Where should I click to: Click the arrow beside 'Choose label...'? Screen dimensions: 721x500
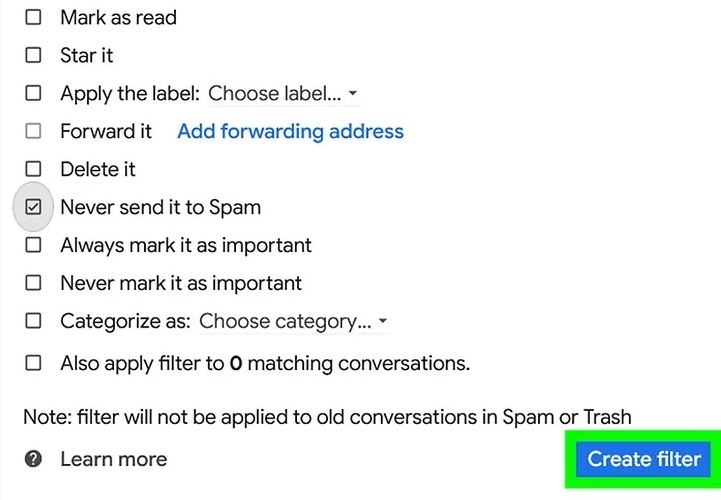coord(353,93)
